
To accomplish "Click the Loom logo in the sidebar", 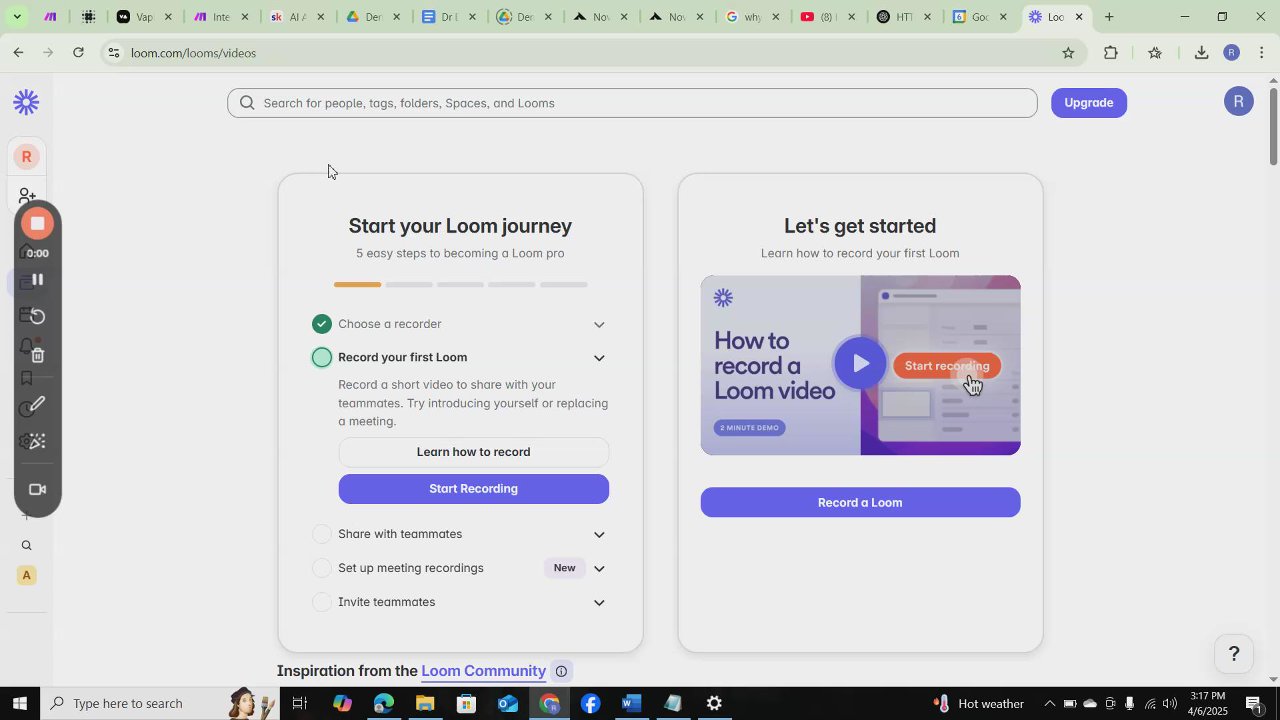I will (x=26, y=102).
